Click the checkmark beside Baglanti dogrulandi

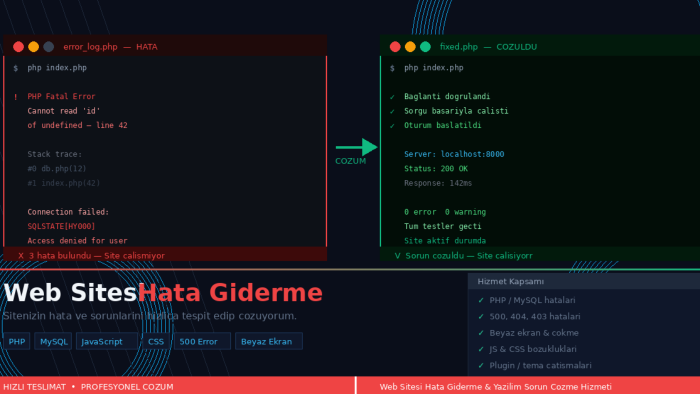click(x=392, y=97)
